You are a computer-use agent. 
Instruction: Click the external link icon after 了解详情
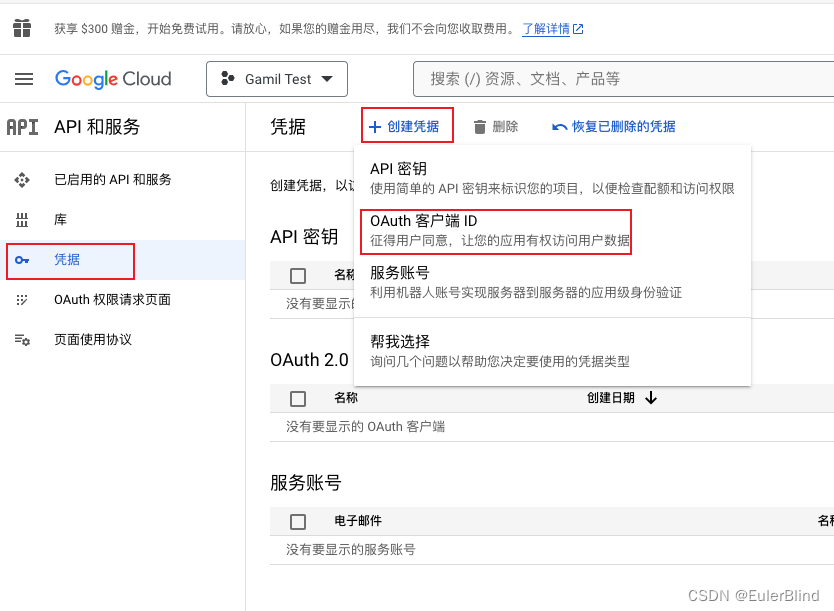[x=578, y=29]
